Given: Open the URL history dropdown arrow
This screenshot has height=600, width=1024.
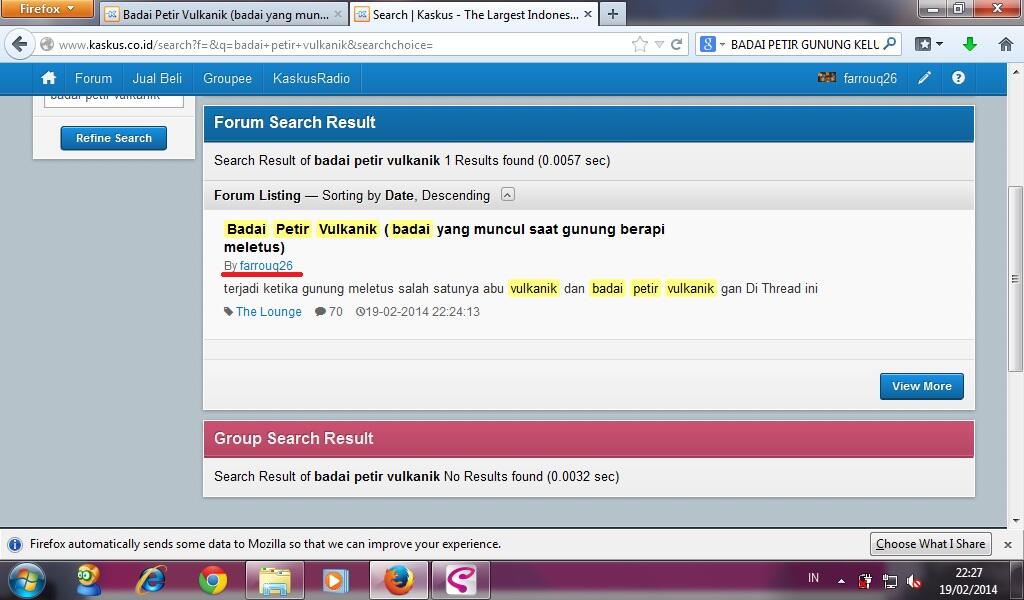Looking at the screenshot, I should pos(659,44).
